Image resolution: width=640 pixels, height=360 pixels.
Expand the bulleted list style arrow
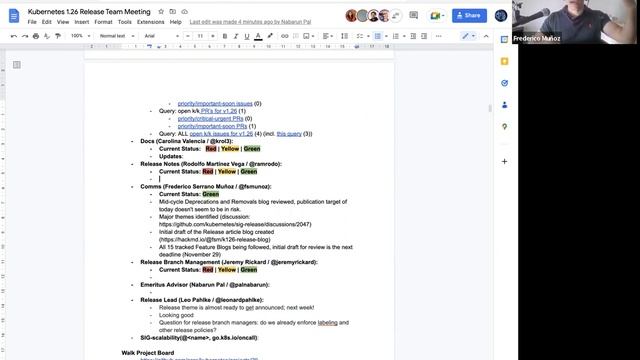point(386,36)
